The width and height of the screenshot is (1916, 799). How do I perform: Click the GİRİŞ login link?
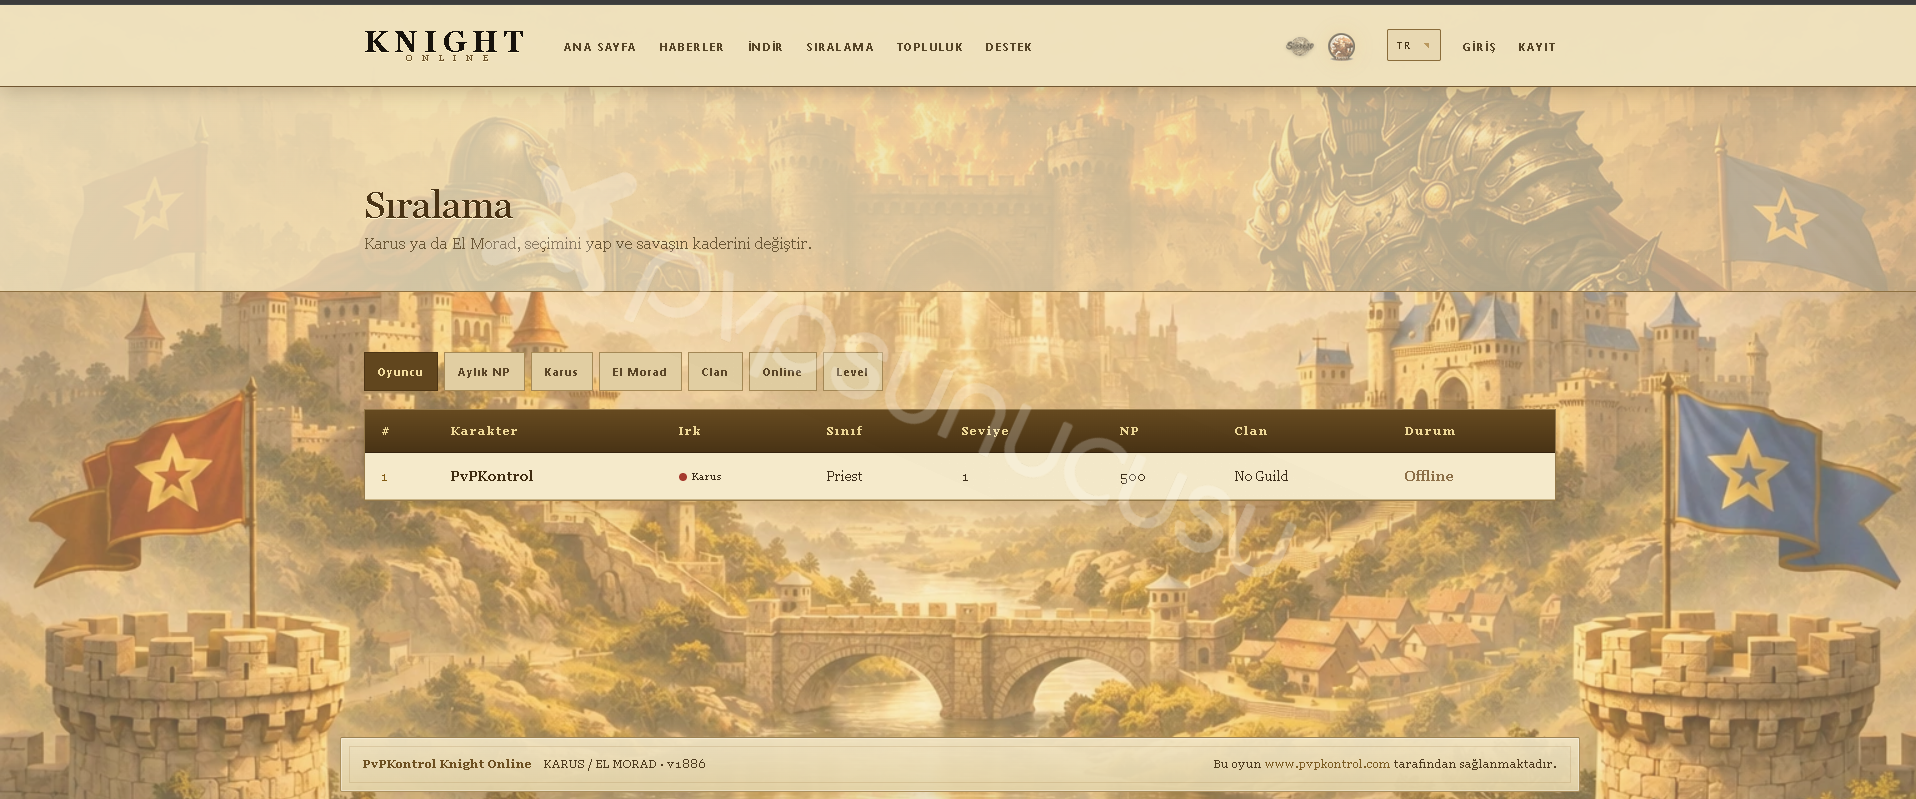pyautogui.click(x=1479, y=47)
